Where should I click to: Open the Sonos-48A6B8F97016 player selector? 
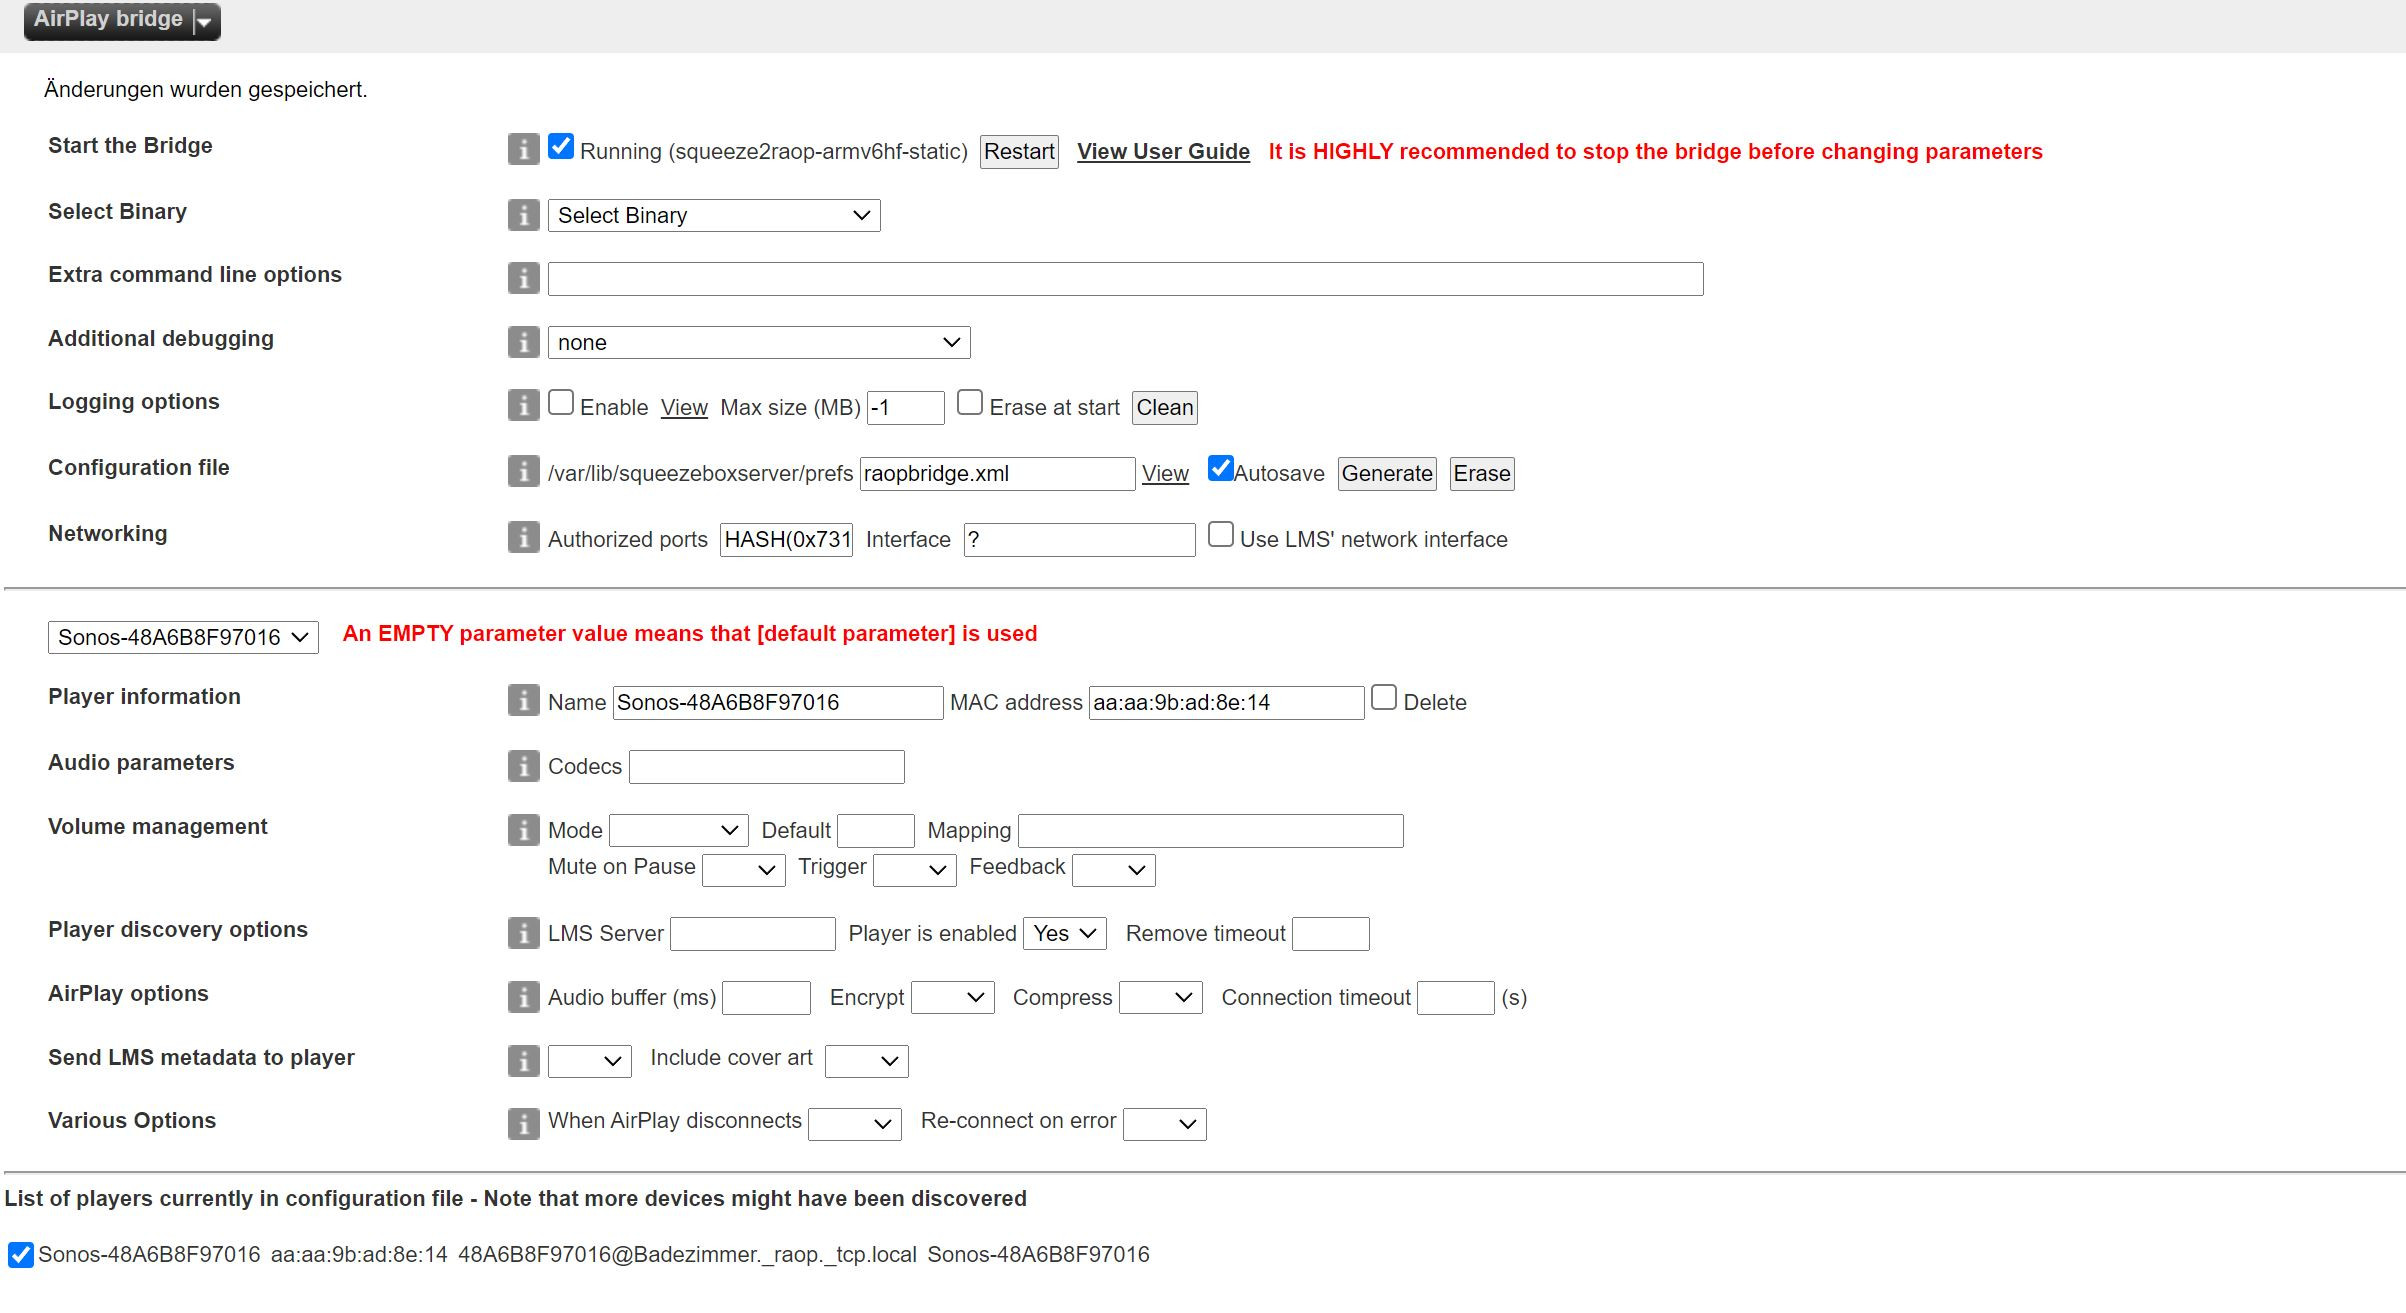(183, 638)
